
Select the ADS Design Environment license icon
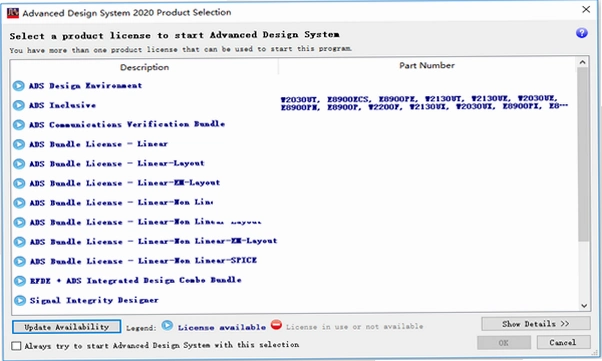[x=18, y=86]
